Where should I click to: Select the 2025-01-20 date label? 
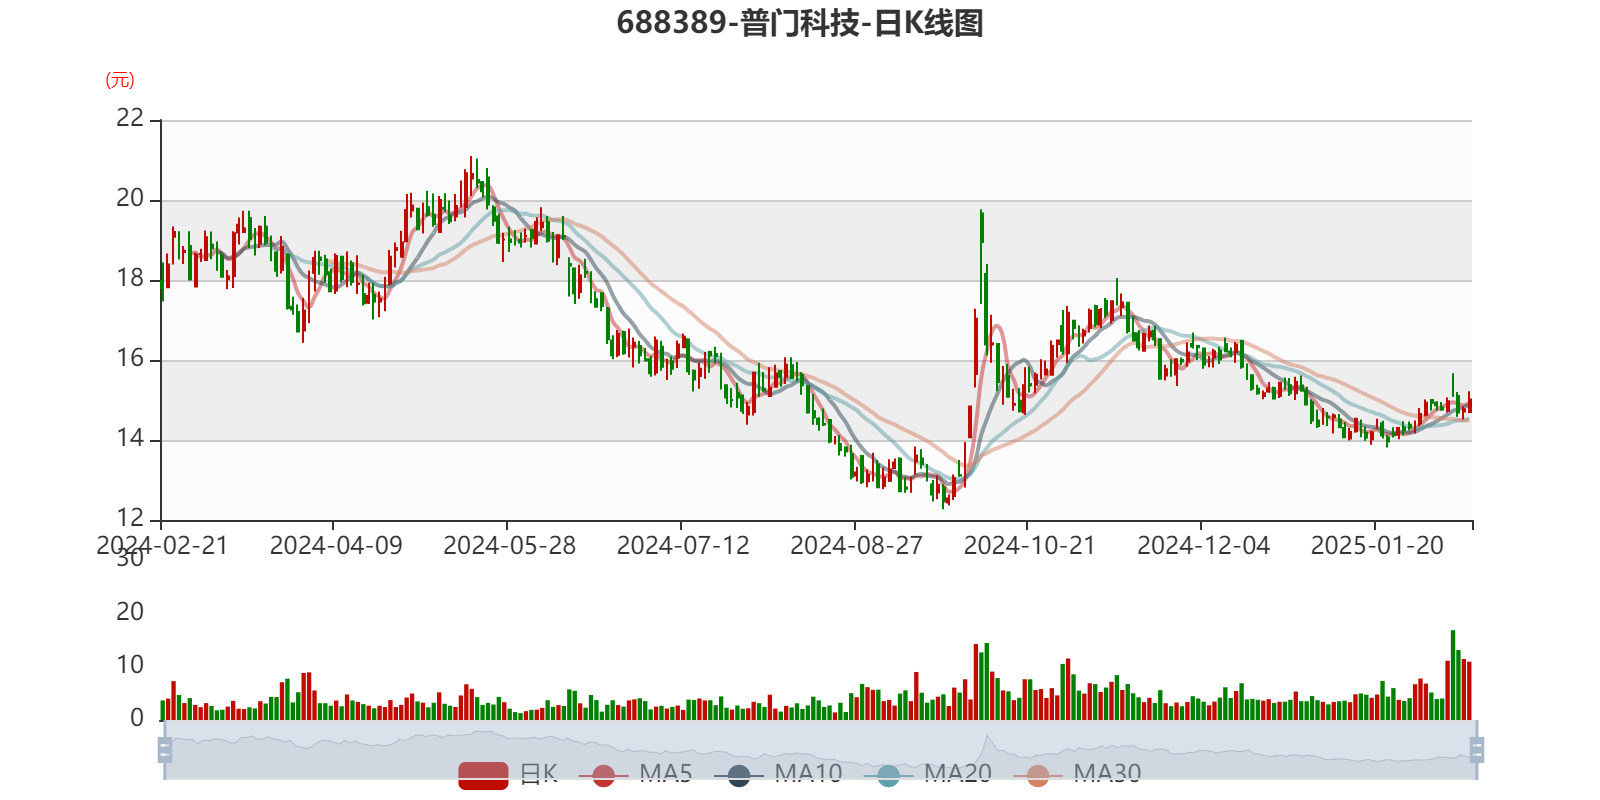(x=1377, y=545)
